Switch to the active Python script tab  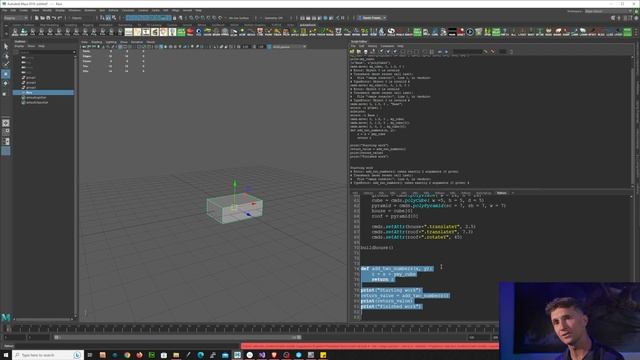(x=502, y=193)
